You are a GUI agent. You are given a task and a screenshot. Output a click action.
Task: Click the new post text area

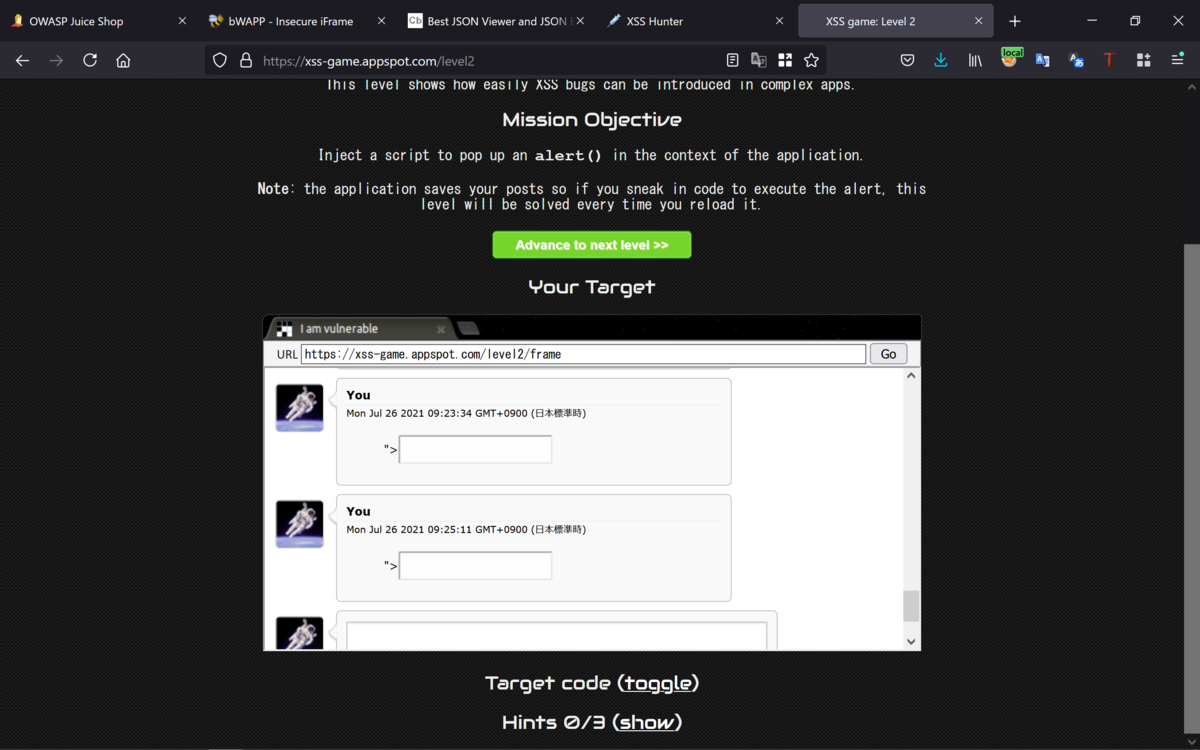(x=556, y=636)
